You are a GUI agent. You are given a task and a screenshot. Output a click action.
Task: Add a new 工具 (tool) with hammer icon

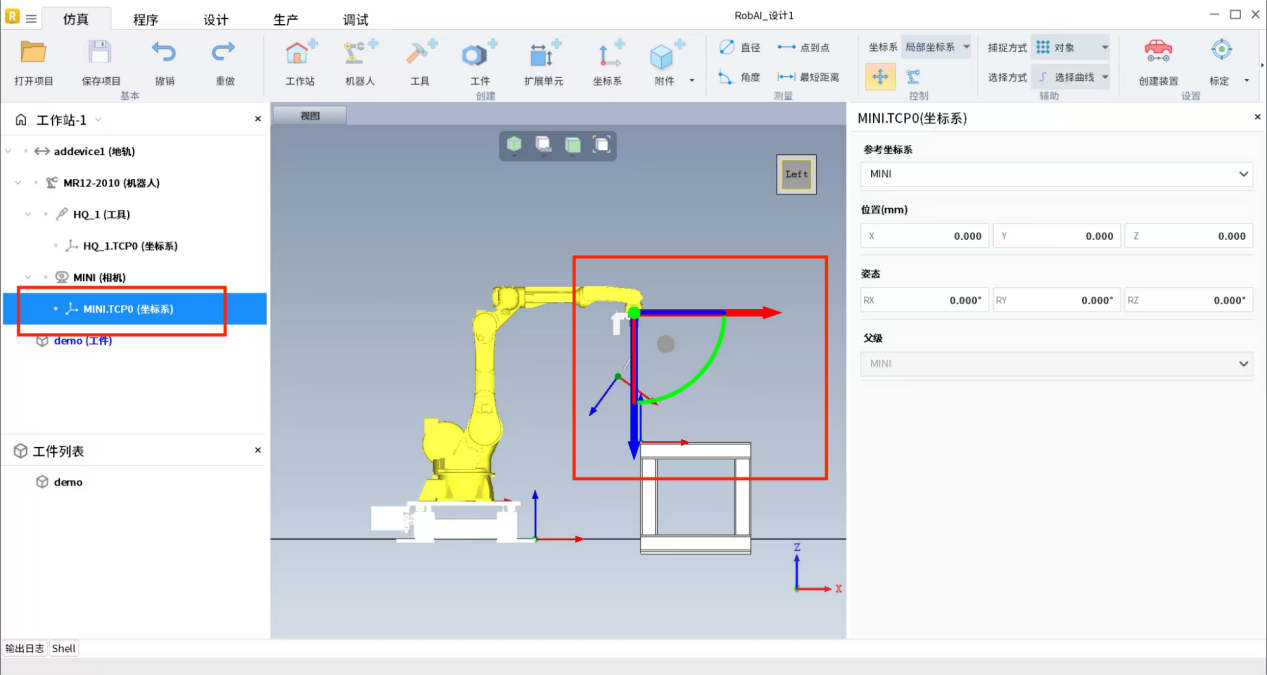420,56
